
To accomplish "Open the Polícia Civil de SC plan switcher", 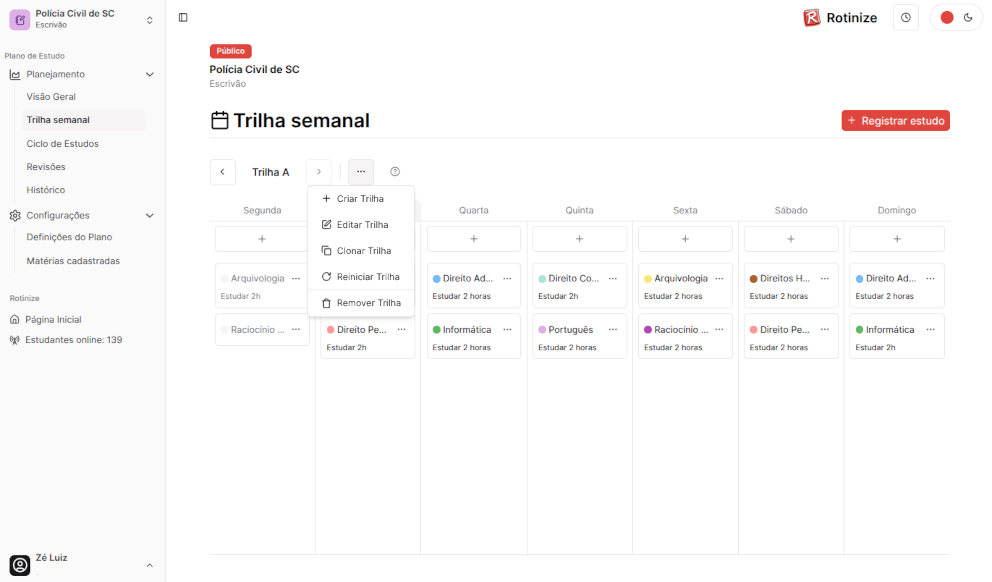I will point(82,19).
